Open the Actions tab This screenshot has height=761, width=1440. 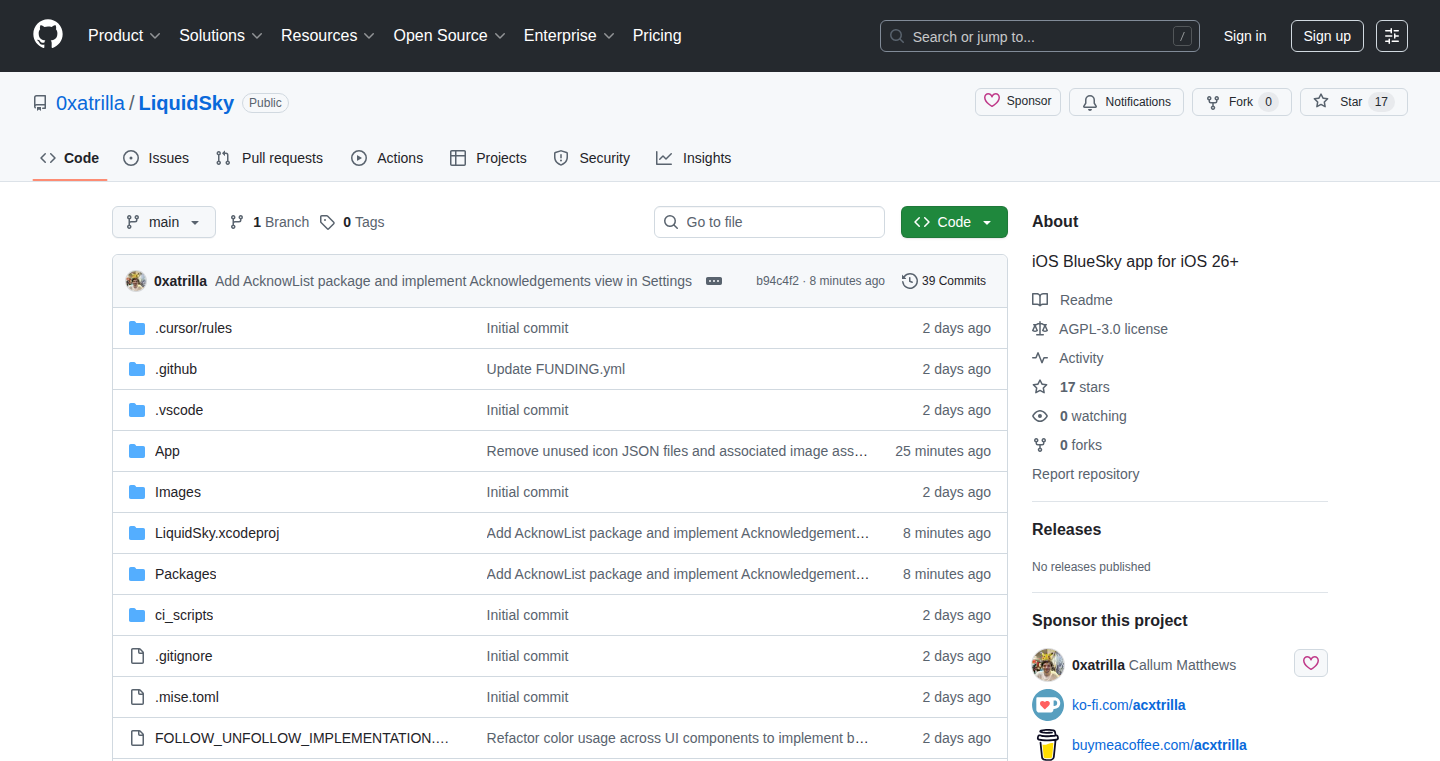click(x=387, y=158)
